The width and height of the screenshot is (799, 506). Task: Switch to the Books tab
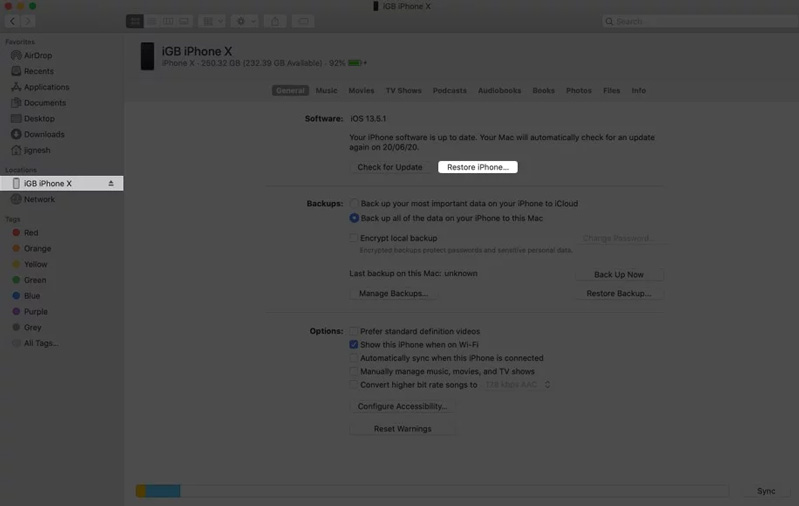coord(543,90)
